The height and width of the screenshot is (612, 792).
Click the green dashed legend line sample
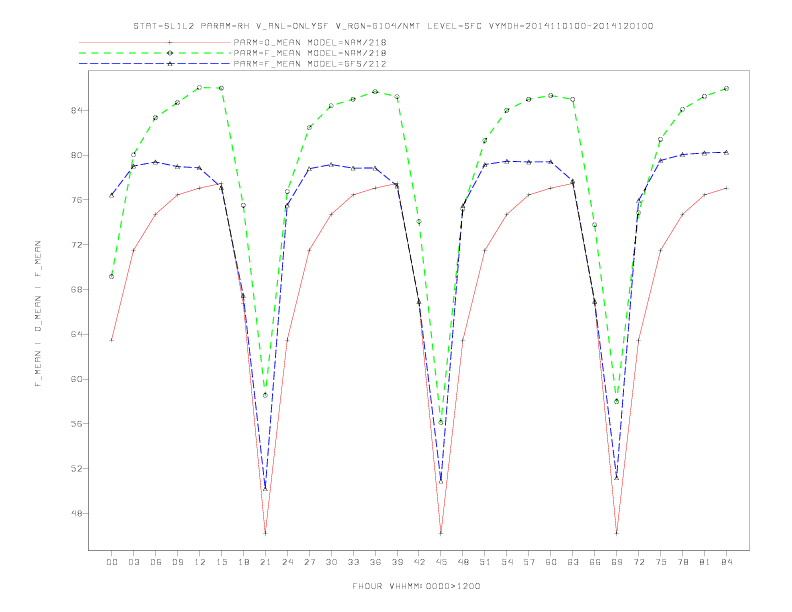(x=155, y=53)
